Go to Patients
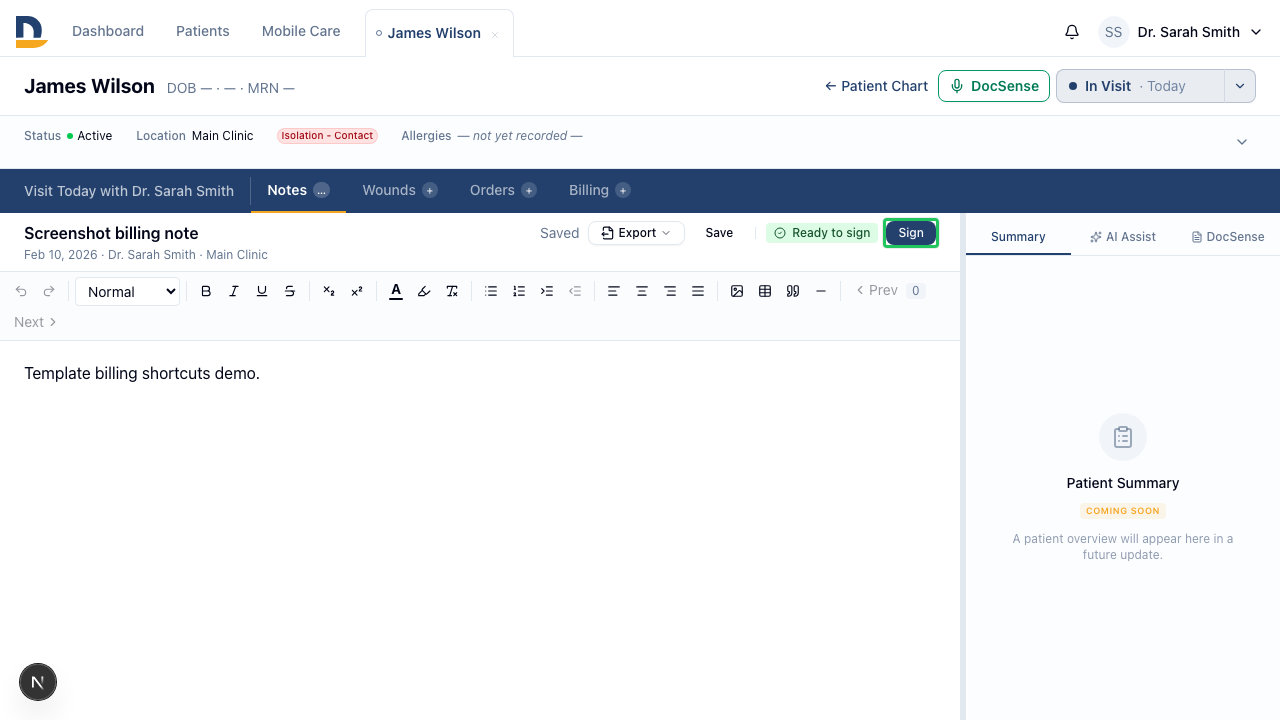The image size is (1280, 720). tap(203, 31)
